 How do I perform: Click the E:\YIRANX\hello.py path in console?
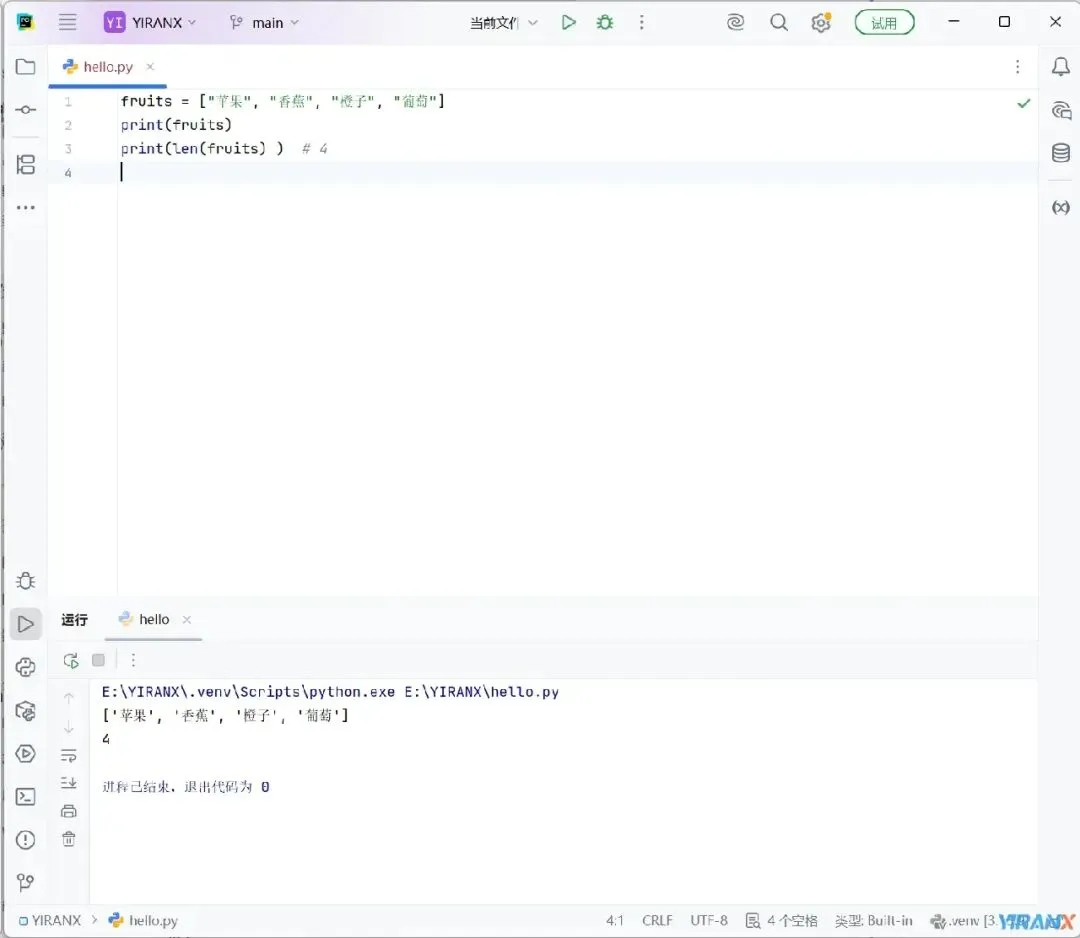click(x=481, y=691)
